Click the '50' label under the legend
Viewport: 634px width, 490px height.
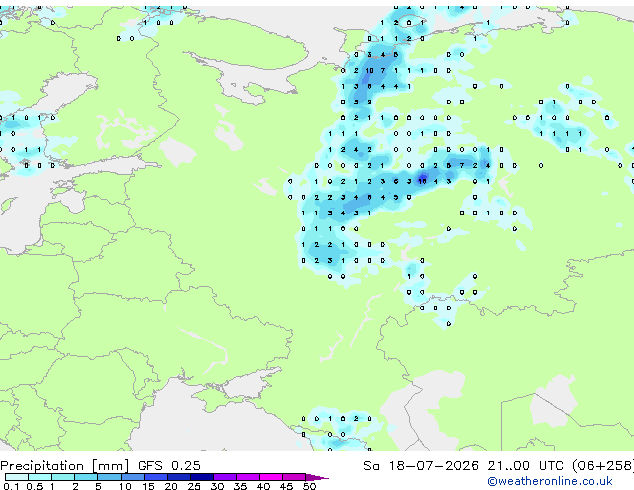(309, 486)
